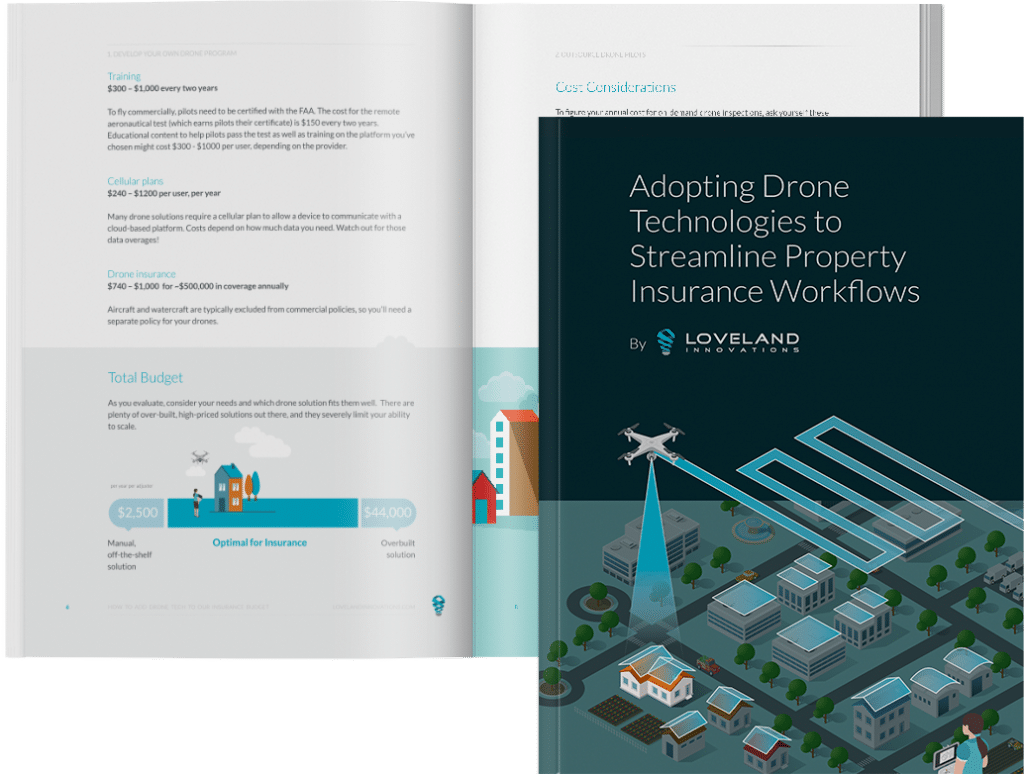Image resolution: width=1024 pixels, height=774 pixels.
Task: Click the "Optimal for Insurance" label
Action: coord(259,543)
